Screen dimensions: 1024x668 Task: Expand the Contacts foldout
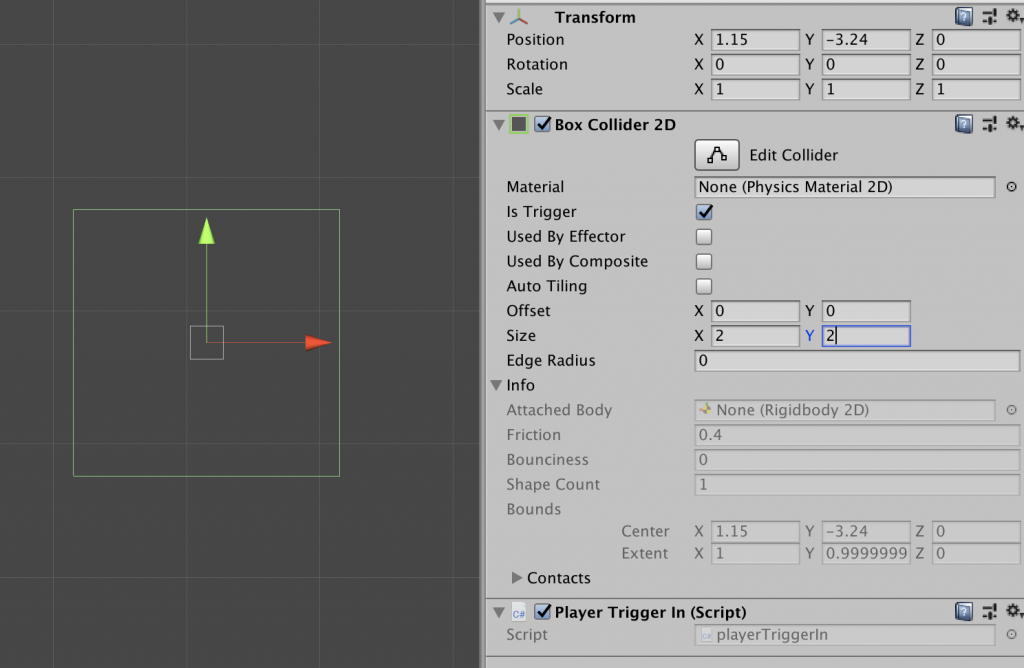click(517, 578)
